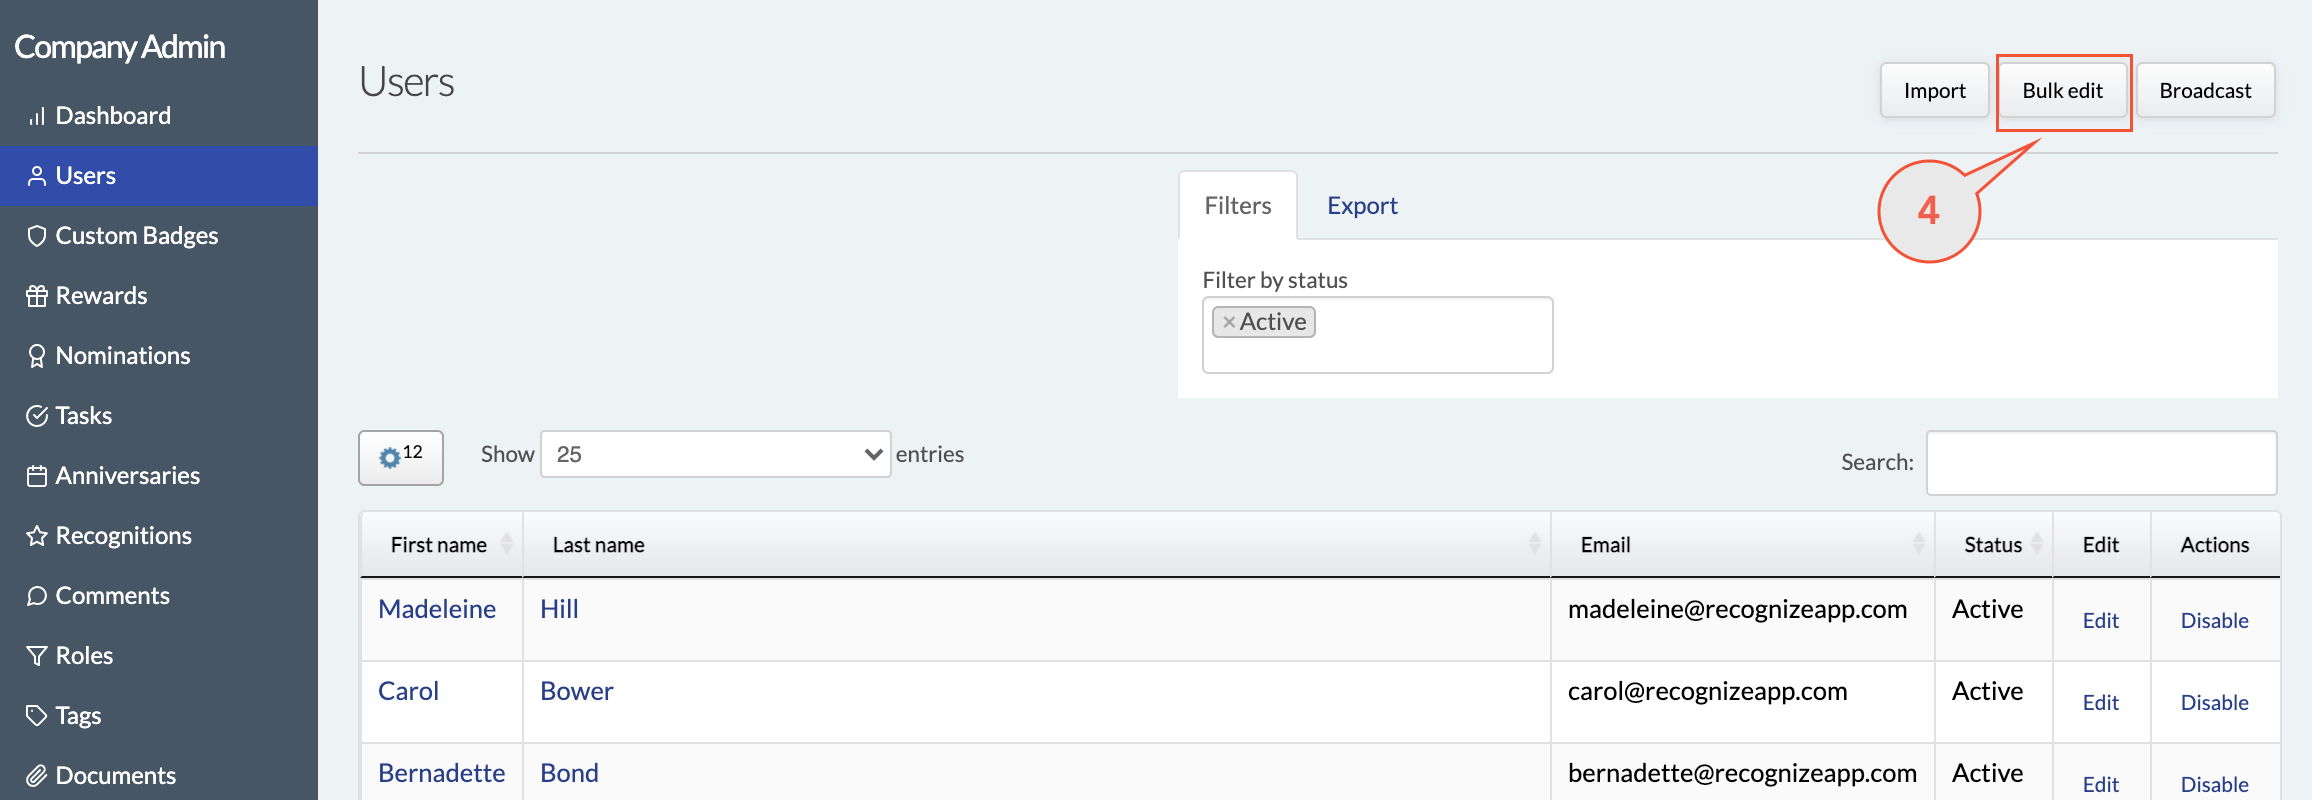Sort table by Email arrows

1918,543
